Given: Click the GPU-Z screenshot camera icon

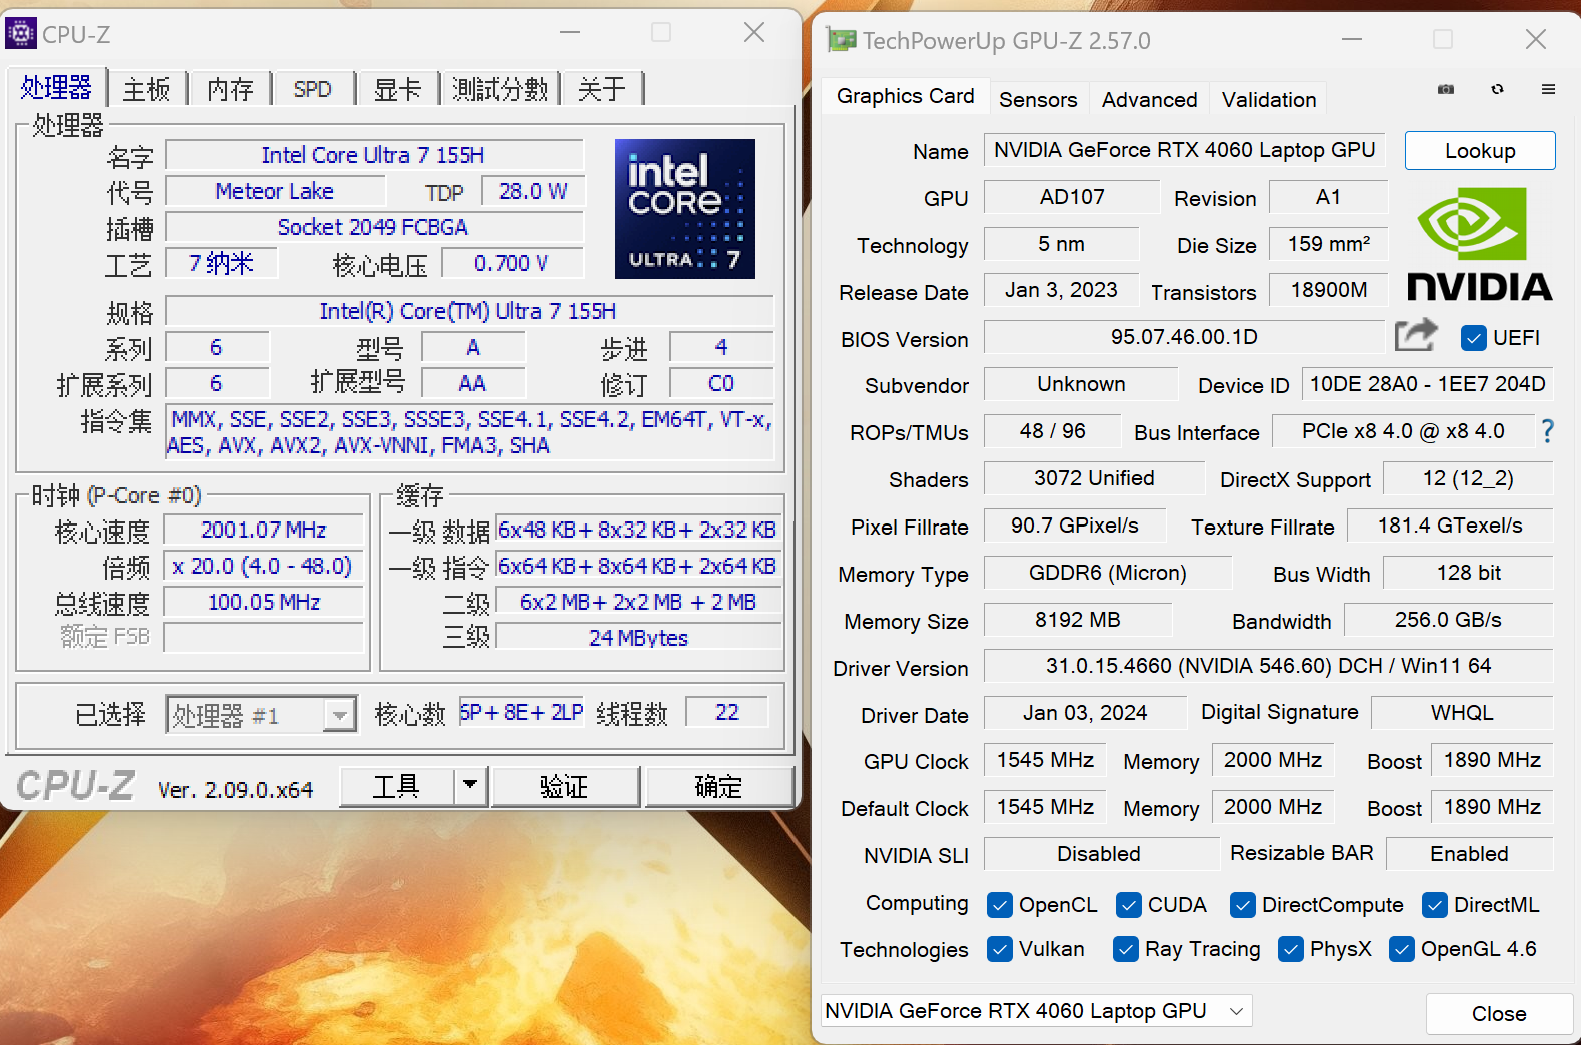Looking at the screenshot, I should tap(1446, 89).
